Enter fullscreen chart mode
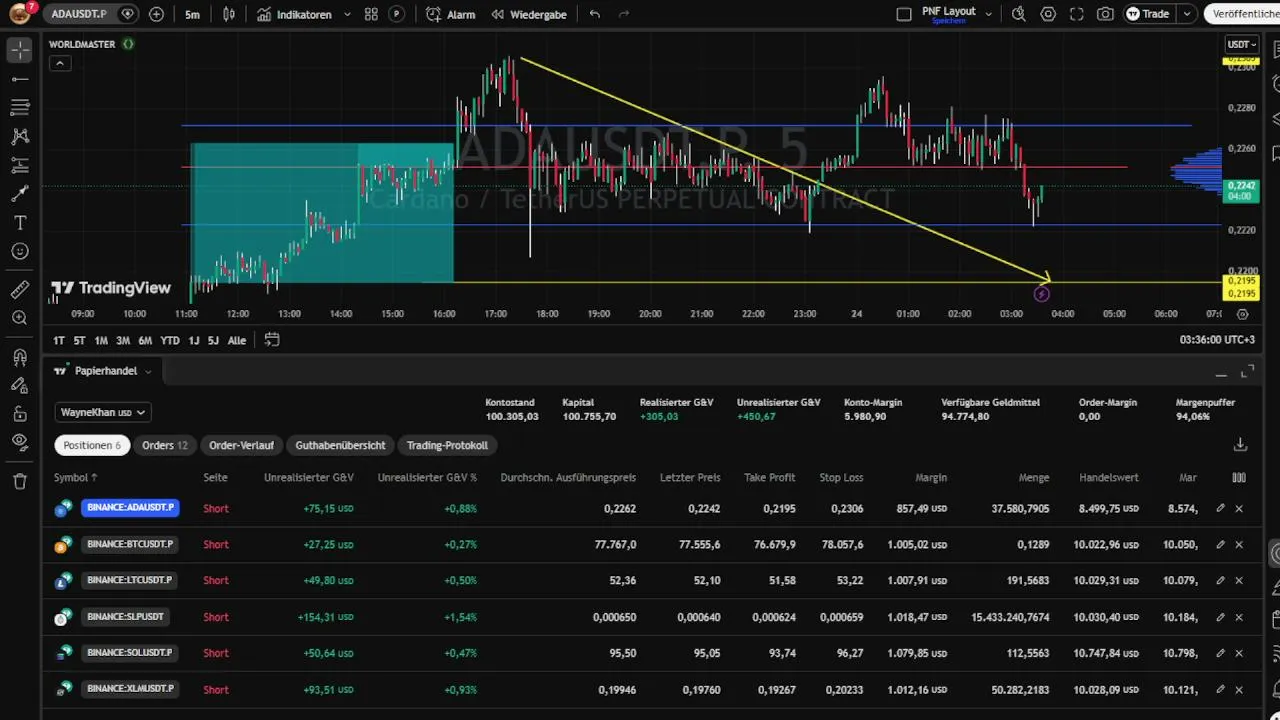This screenshot has height=720, width=1280. point(1076,14)
